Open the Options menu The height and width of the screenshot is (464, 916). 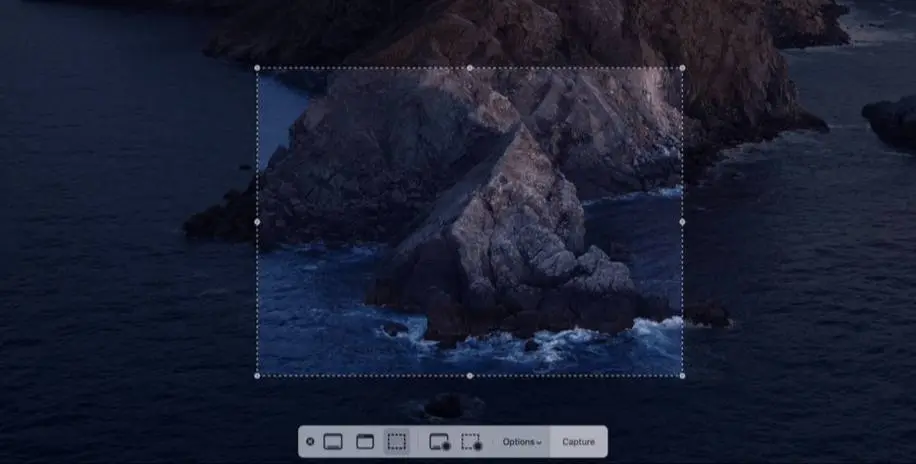[520, 442]
